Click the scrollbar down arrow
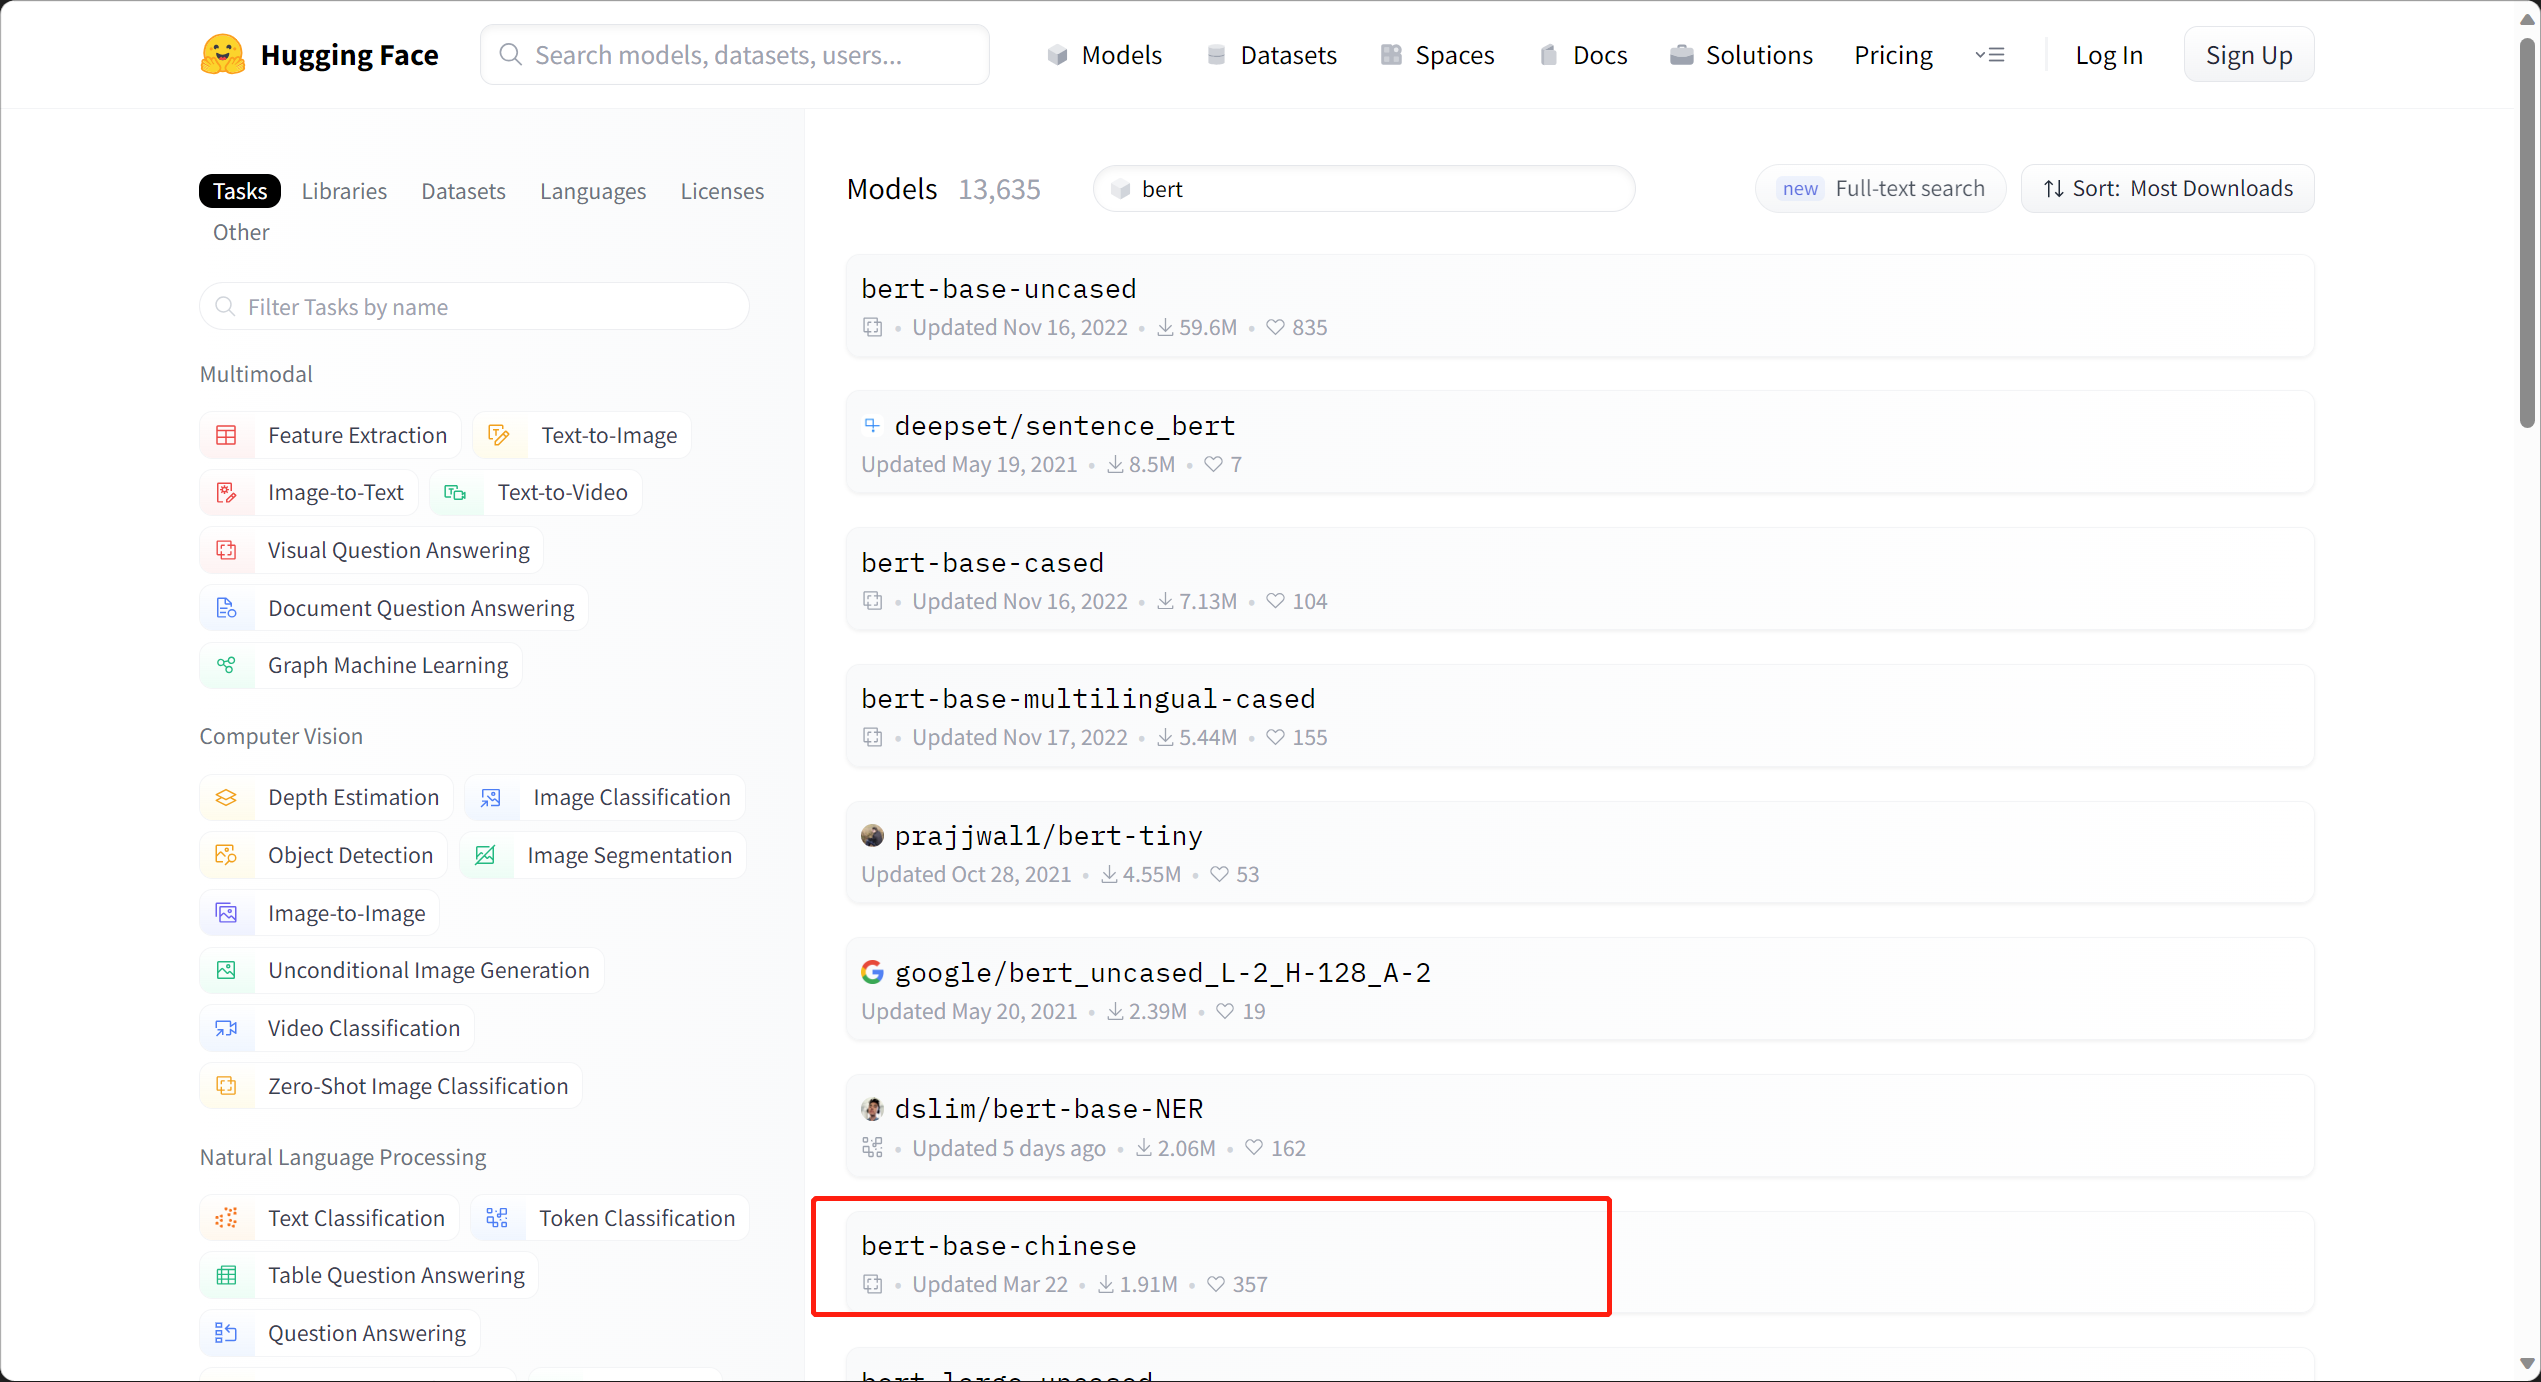Viewport: 2541px width, 1382px height. pyautogui.click(x=2527, y=1364)
